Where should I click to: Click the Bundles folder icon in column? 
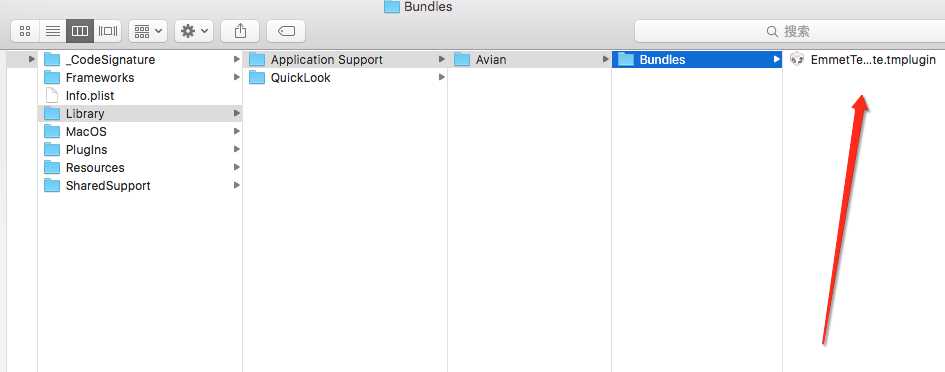[x=626, y=59]
